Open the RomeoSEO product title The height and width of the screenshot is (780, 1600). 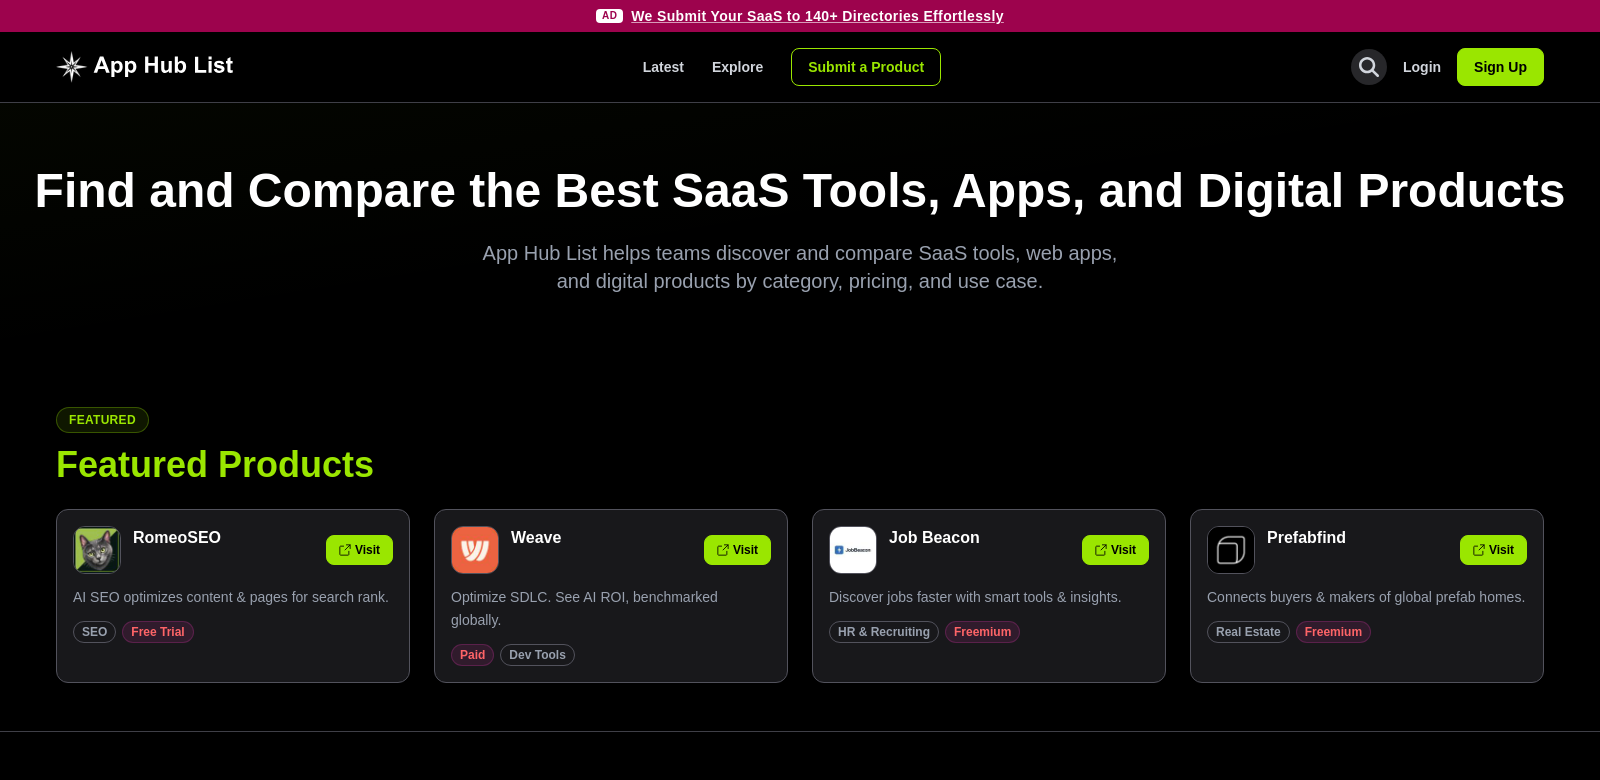click(177, 538)
